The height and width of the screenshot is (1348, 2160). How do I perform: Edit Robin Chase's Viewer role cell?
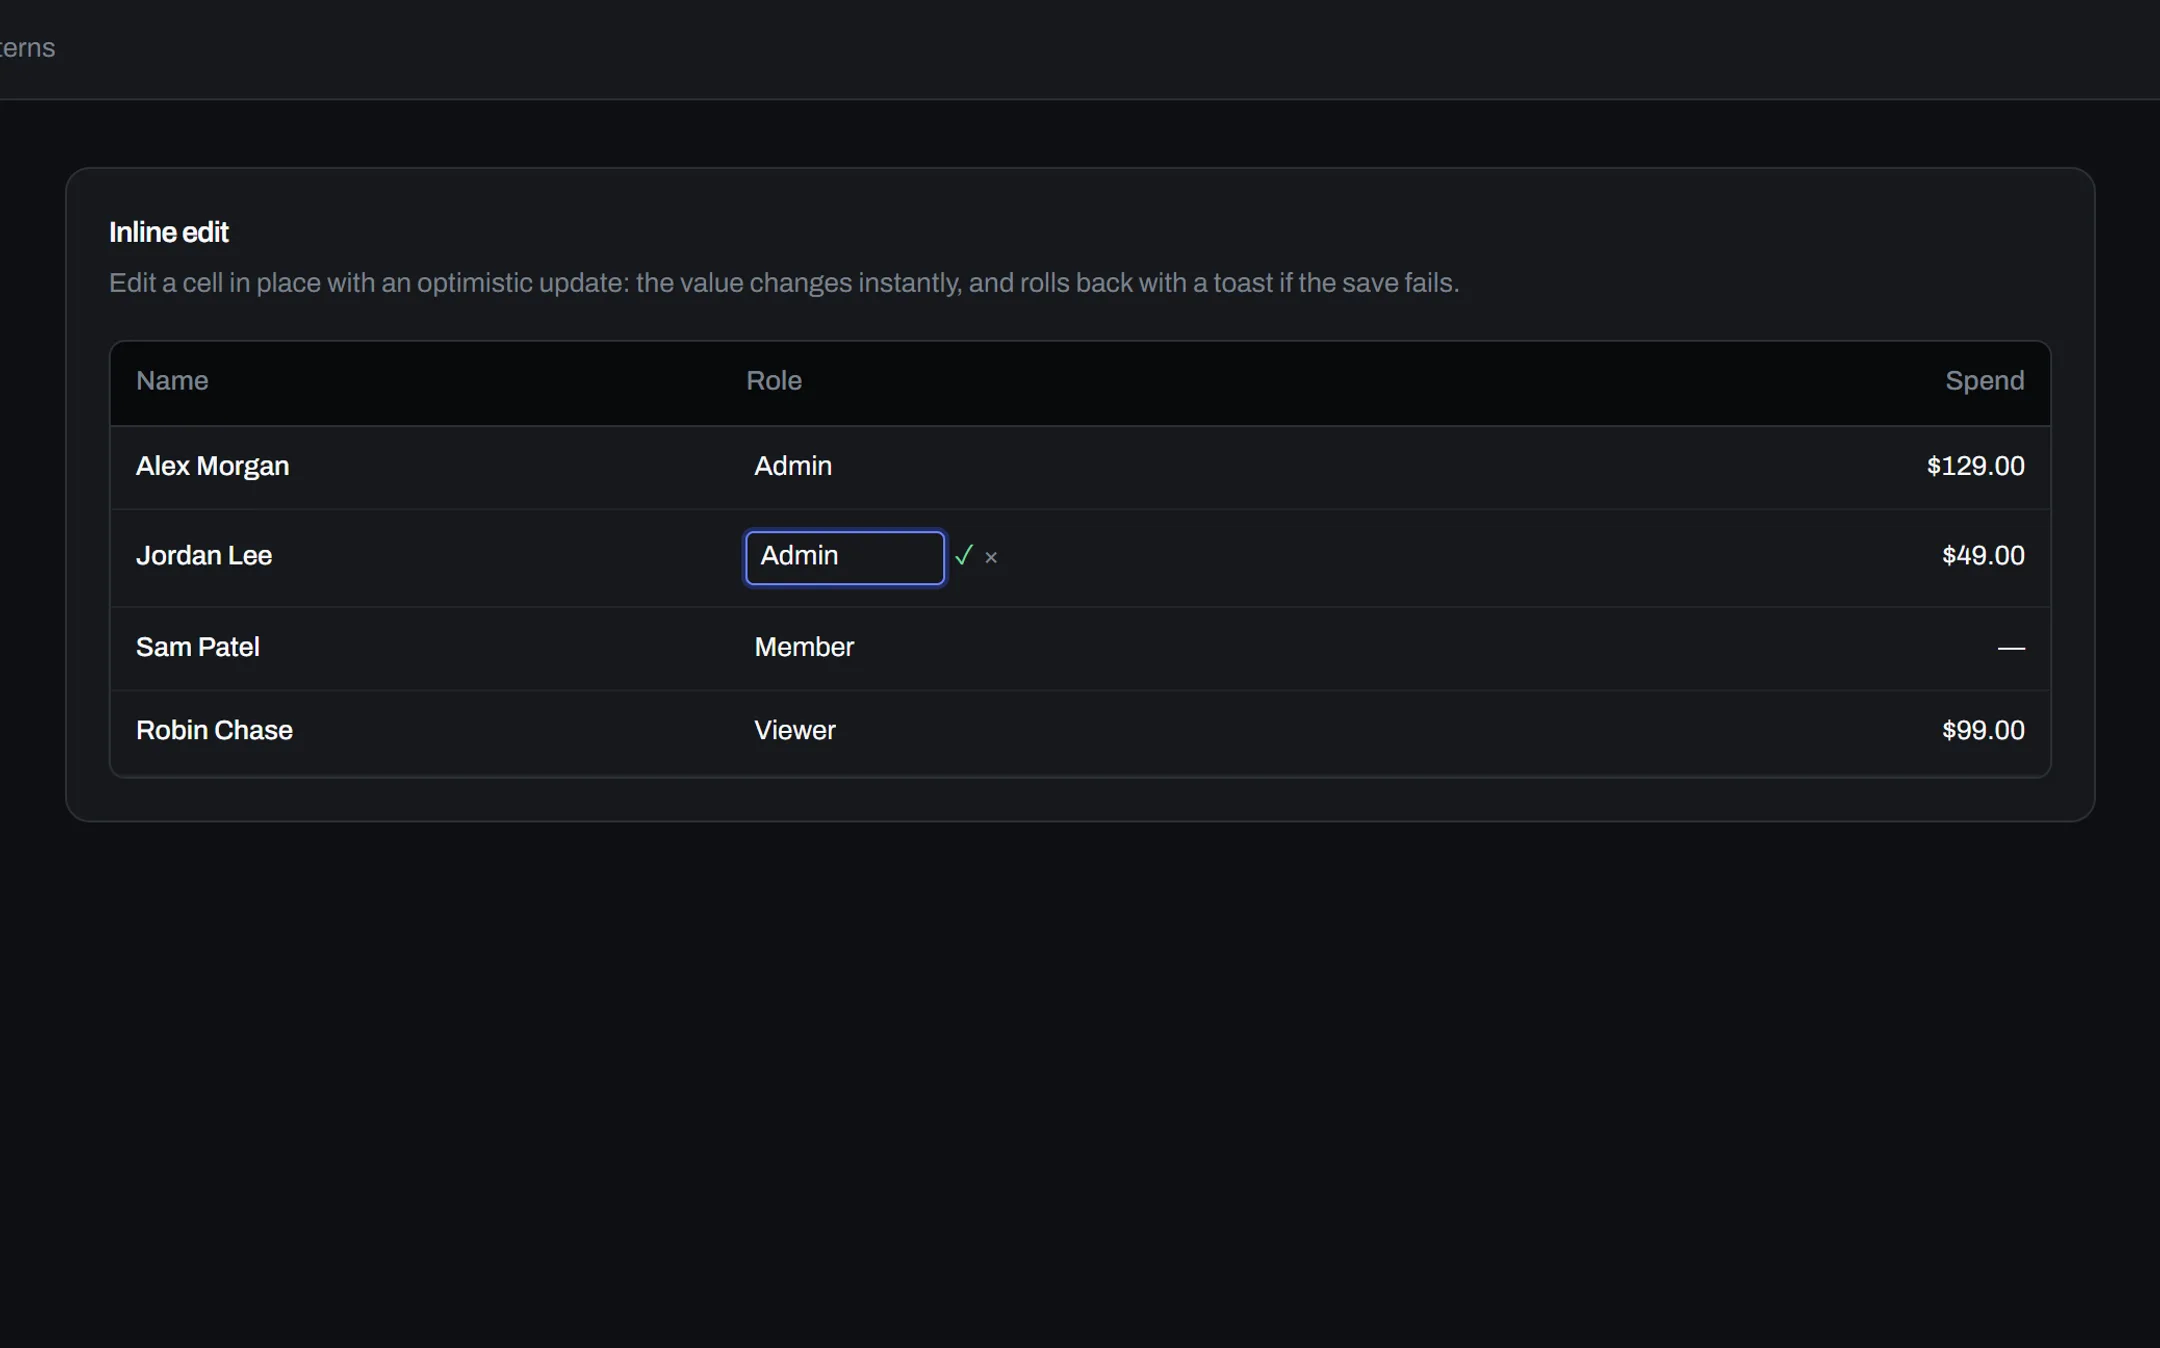point(795,731)
